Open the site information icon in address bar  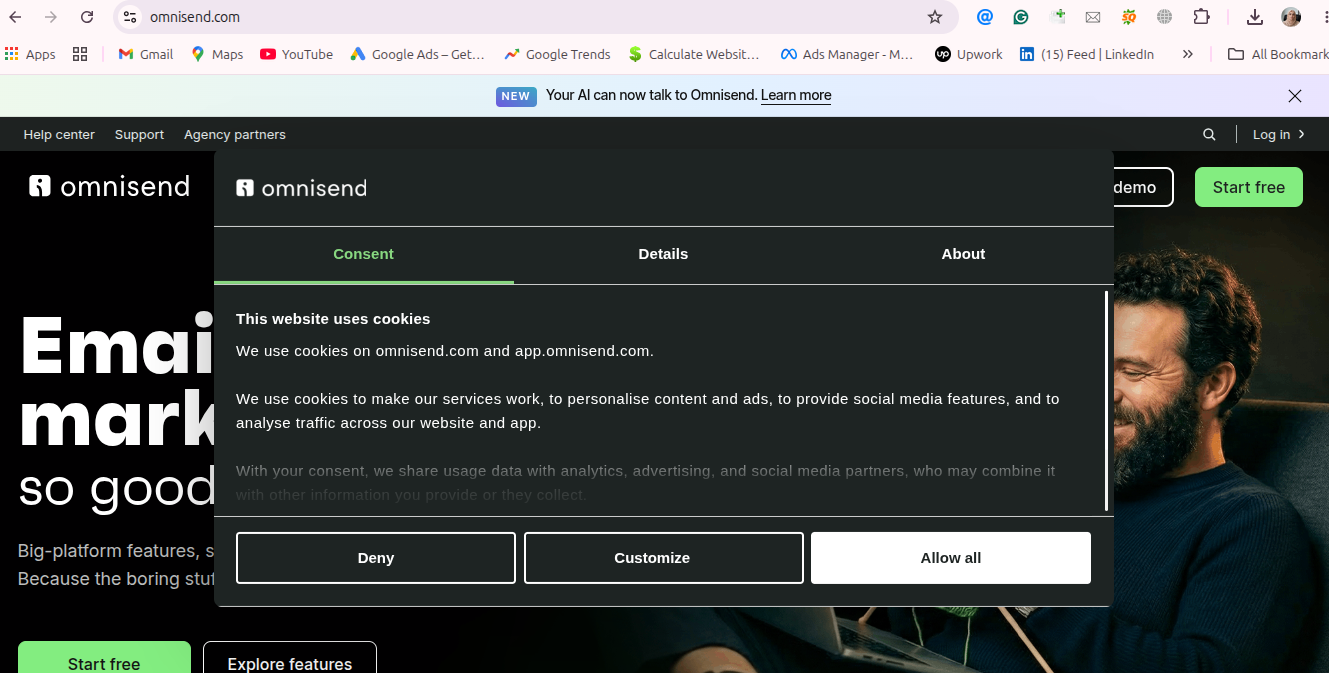130,17
